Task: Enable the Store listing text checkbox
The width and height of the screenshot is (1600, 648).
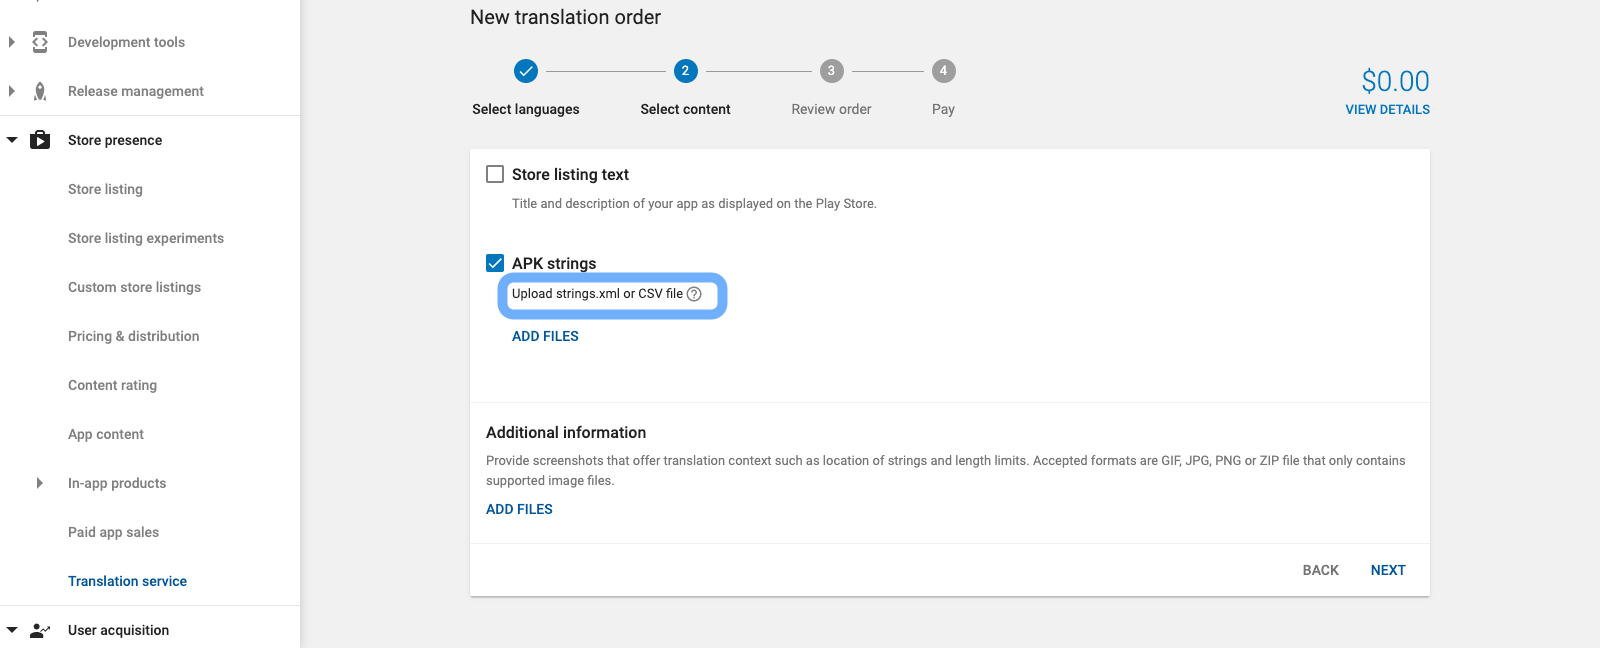Action: coord(495,174)
